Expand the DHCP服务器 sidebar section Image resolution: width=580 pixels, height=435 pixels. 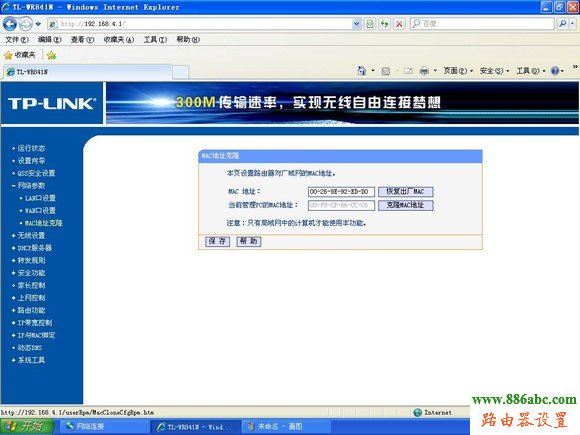coord(34,248)
